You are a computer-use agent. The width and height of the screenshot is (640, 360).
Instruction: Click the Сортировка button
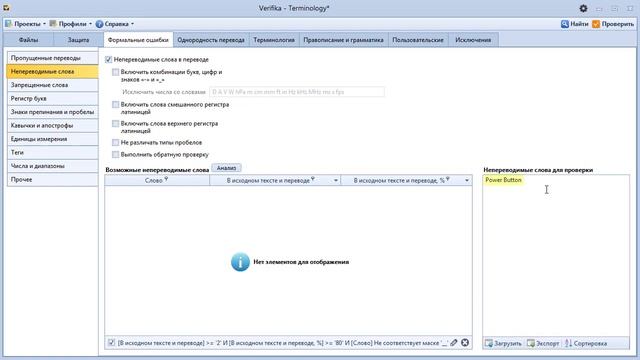point(586,343)
